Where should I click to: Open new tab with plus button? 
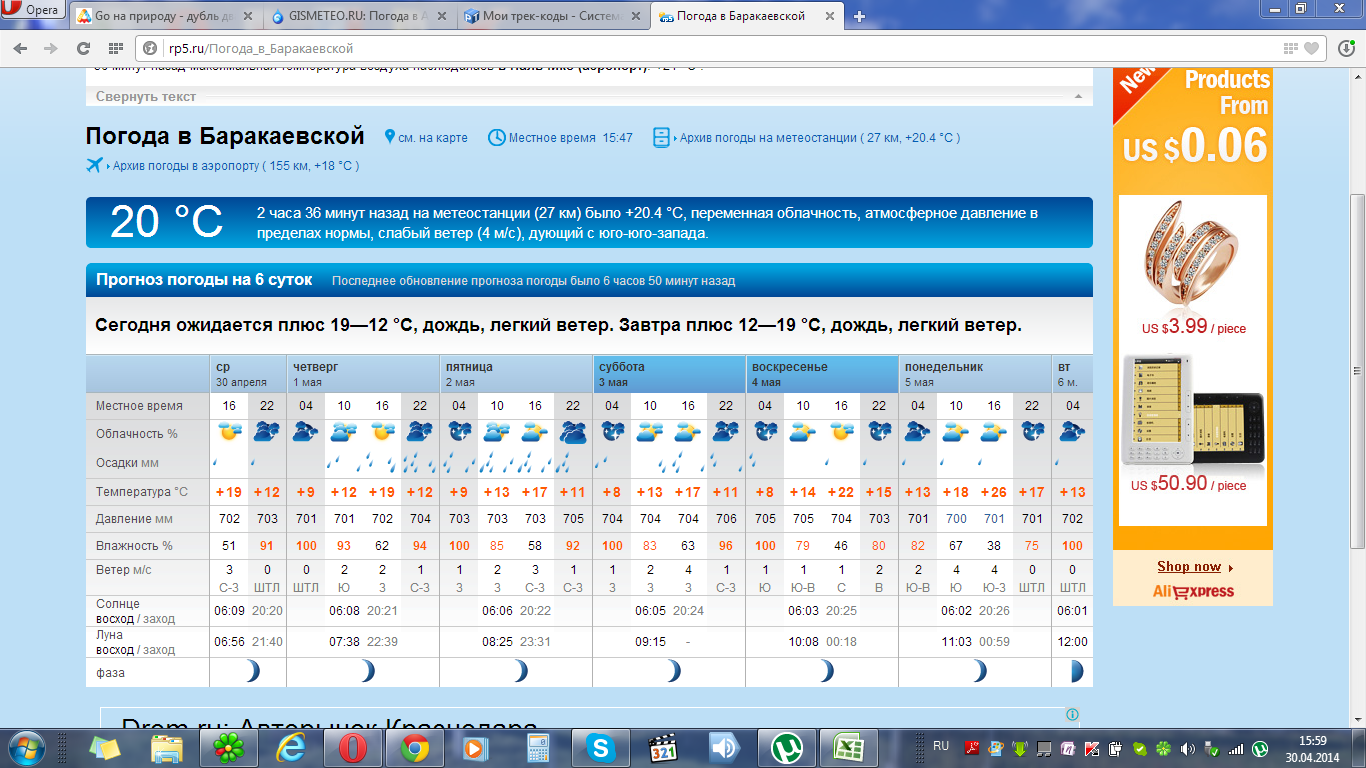click(x=859, y=16)
